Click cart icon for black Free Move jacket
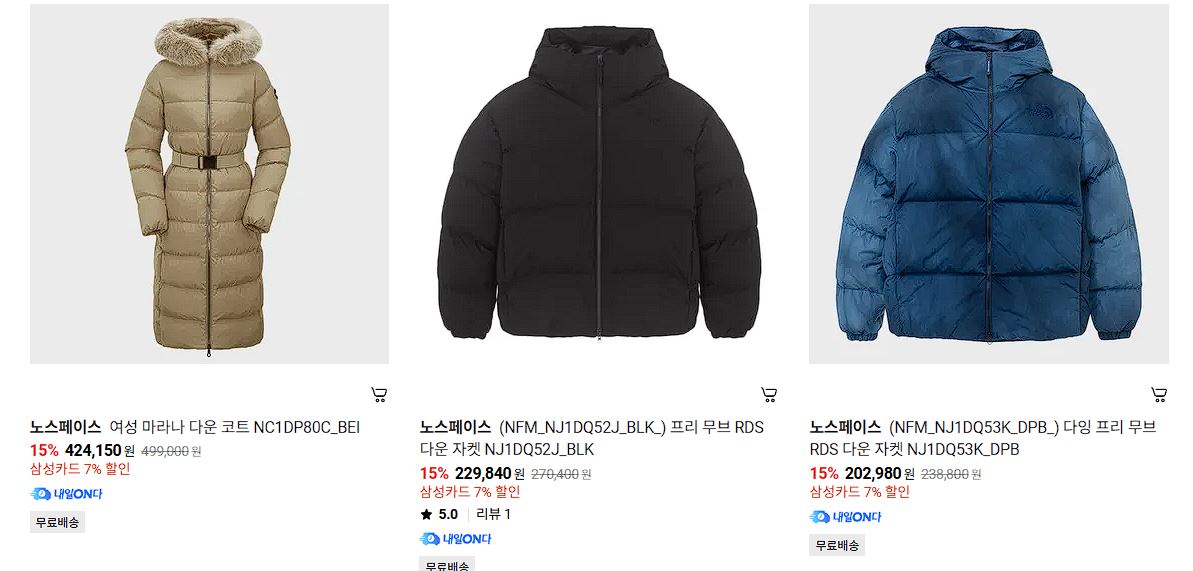1193x571 pixels. [769, 394]
